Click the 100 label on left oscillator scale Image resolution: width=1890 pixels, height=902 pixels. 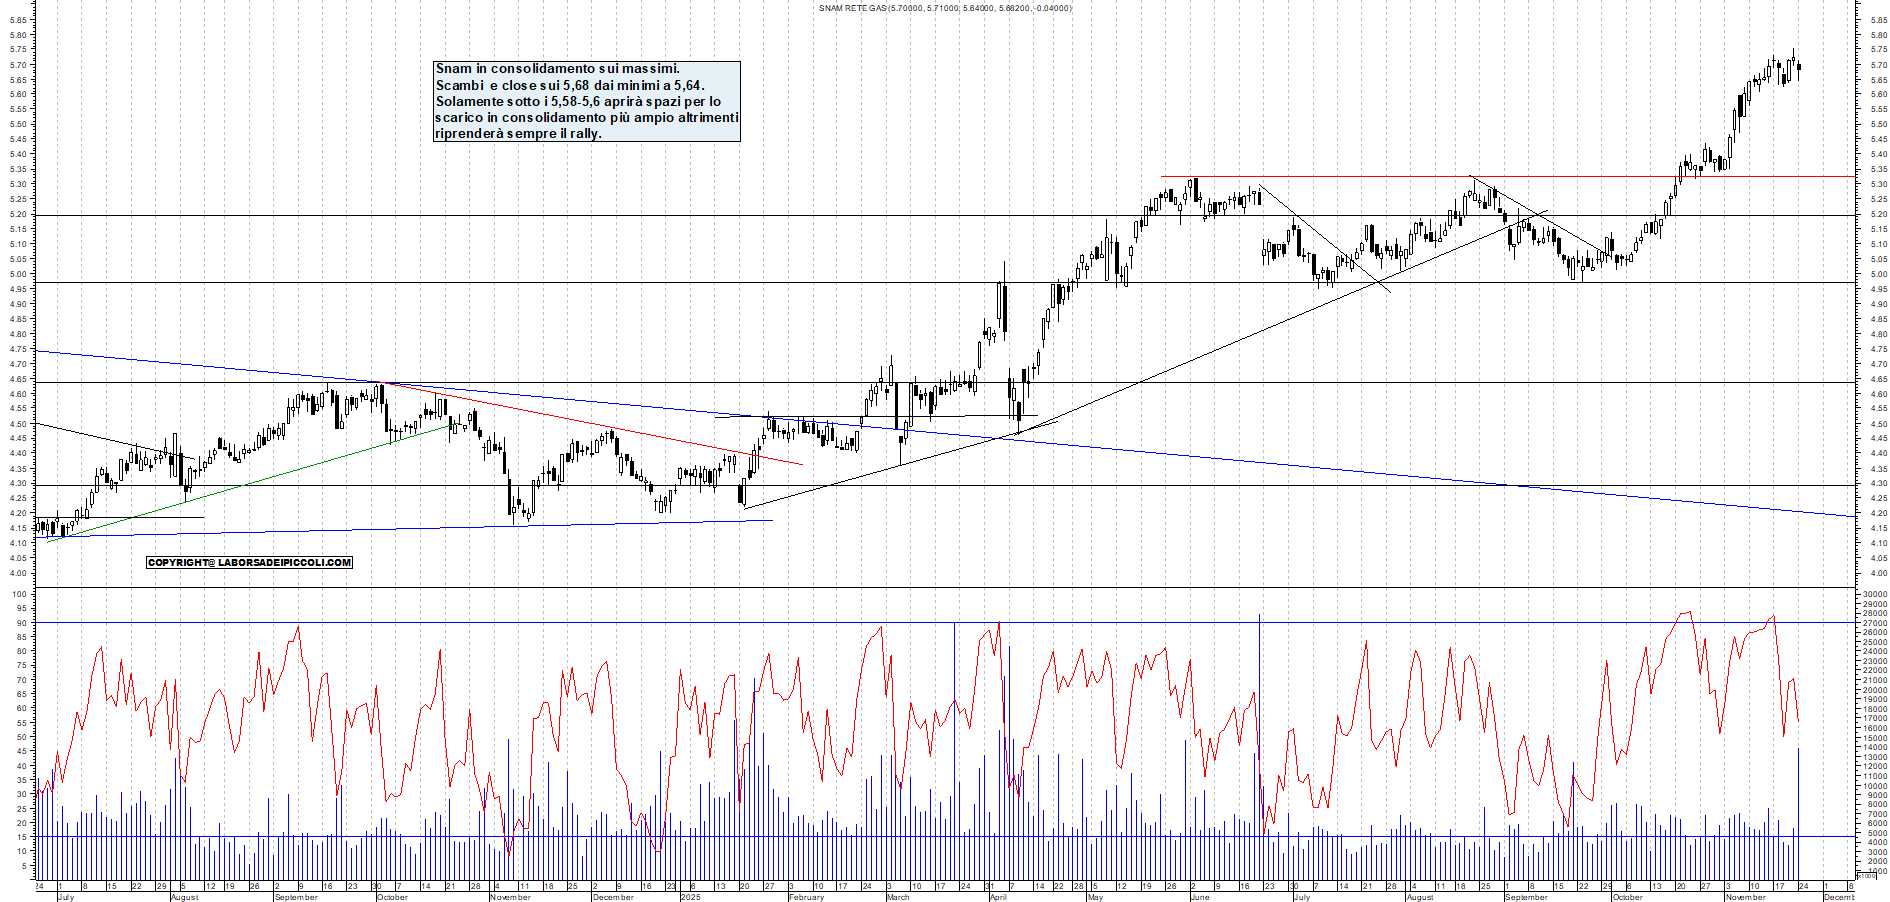[19, 594]
